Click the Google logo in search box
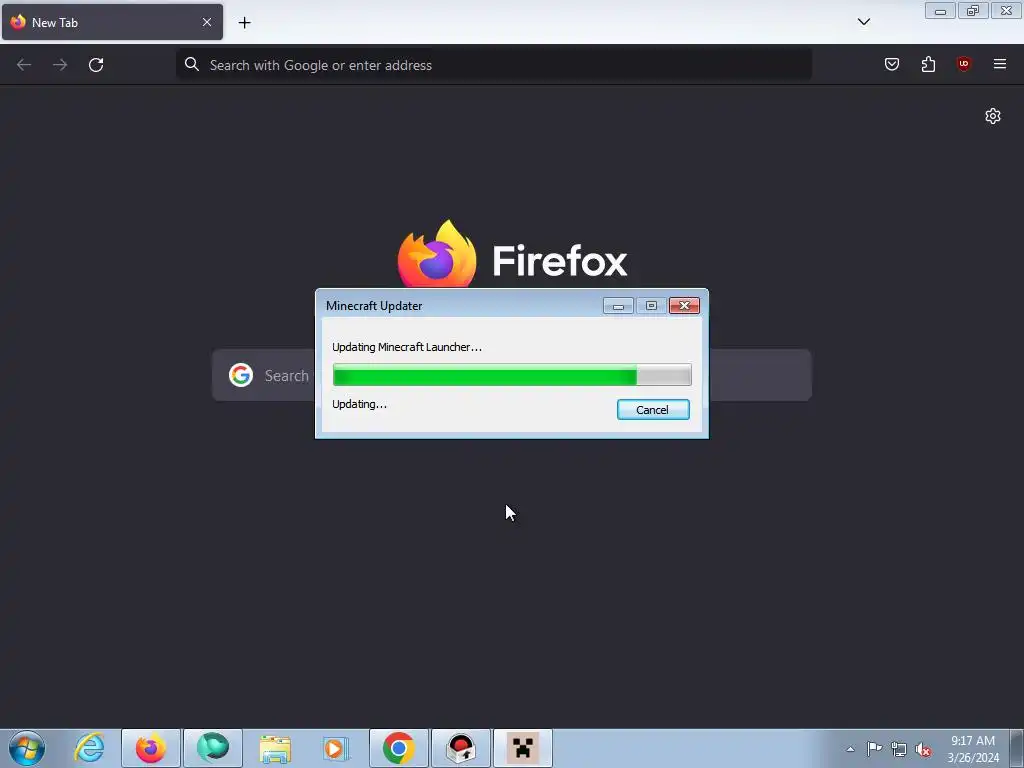Viewport: 1024px width, 768px height. [241, 375]
